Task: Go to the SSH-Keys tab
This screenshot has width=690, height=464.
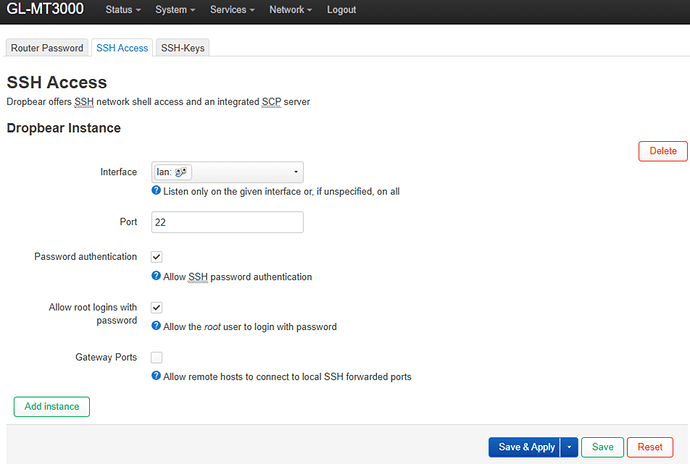Action: [182, 48]
